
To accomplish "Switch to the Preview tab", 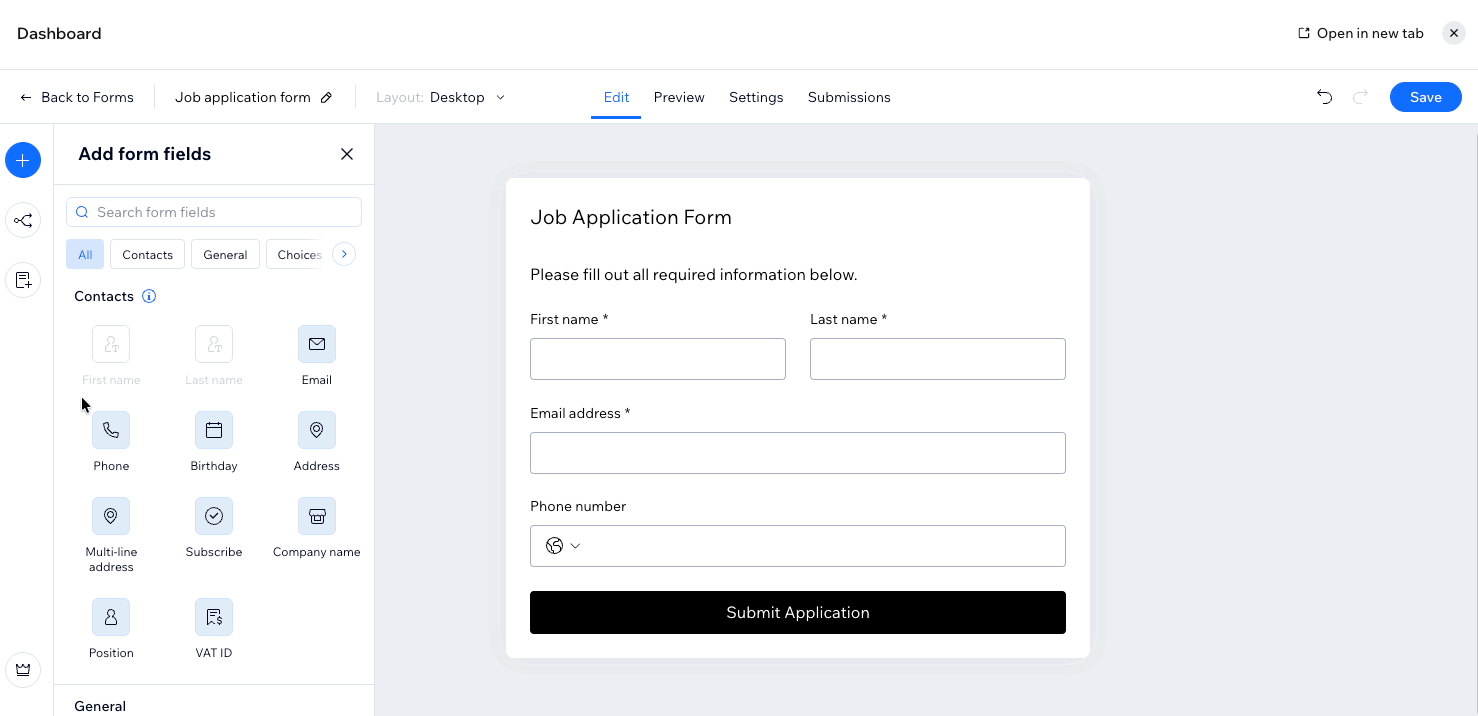I will [679, 97].
